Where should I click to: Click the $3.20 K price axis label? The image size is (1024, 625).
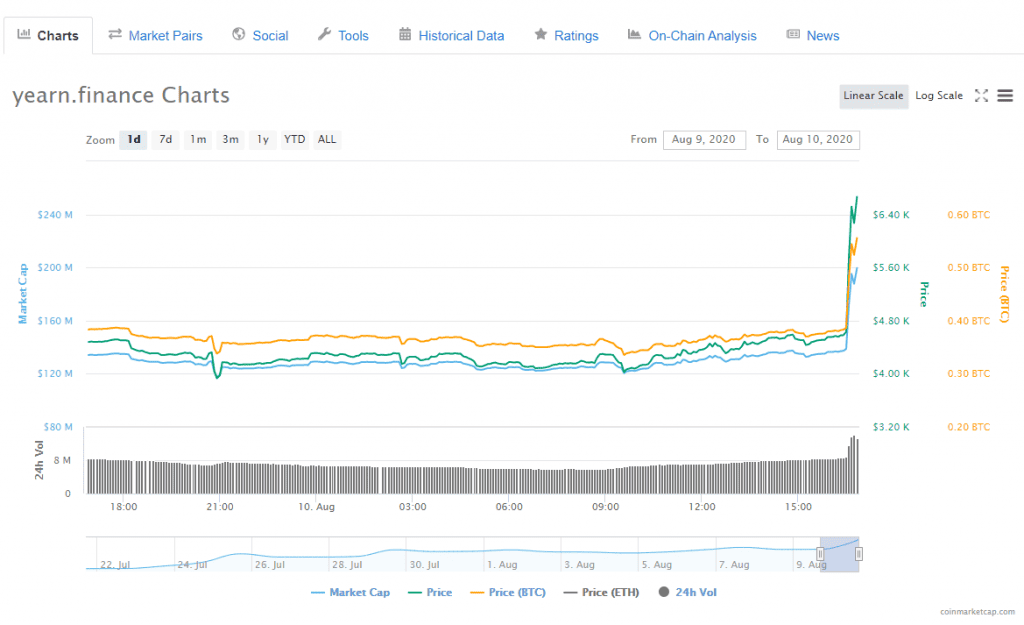coord(891,427)
